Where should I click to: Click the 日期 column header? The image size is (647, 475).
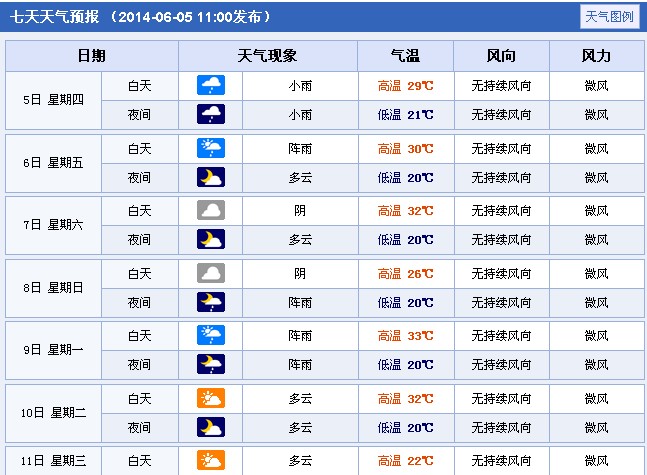92,56
